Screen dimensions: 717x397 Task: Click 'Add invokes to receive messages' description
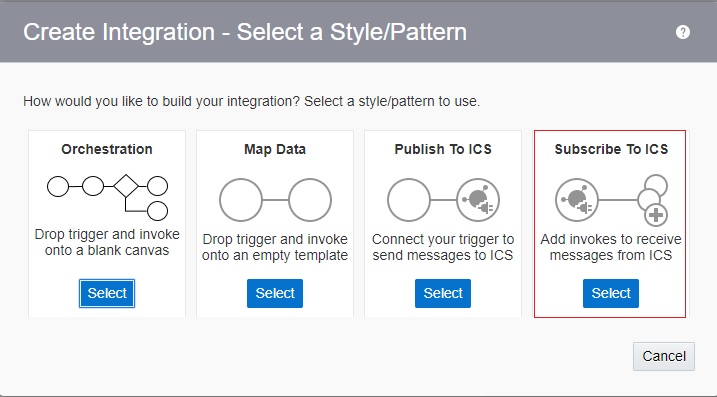pos(611,247)
